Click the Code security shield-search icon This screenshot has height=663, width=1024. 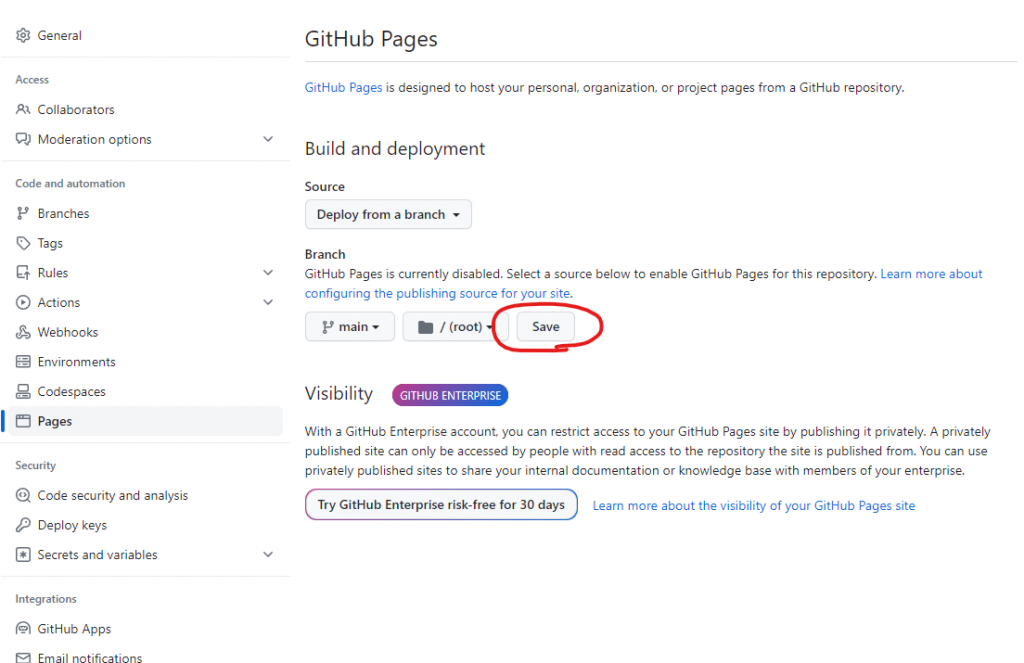pyautogui.click(x=23, y=495)
